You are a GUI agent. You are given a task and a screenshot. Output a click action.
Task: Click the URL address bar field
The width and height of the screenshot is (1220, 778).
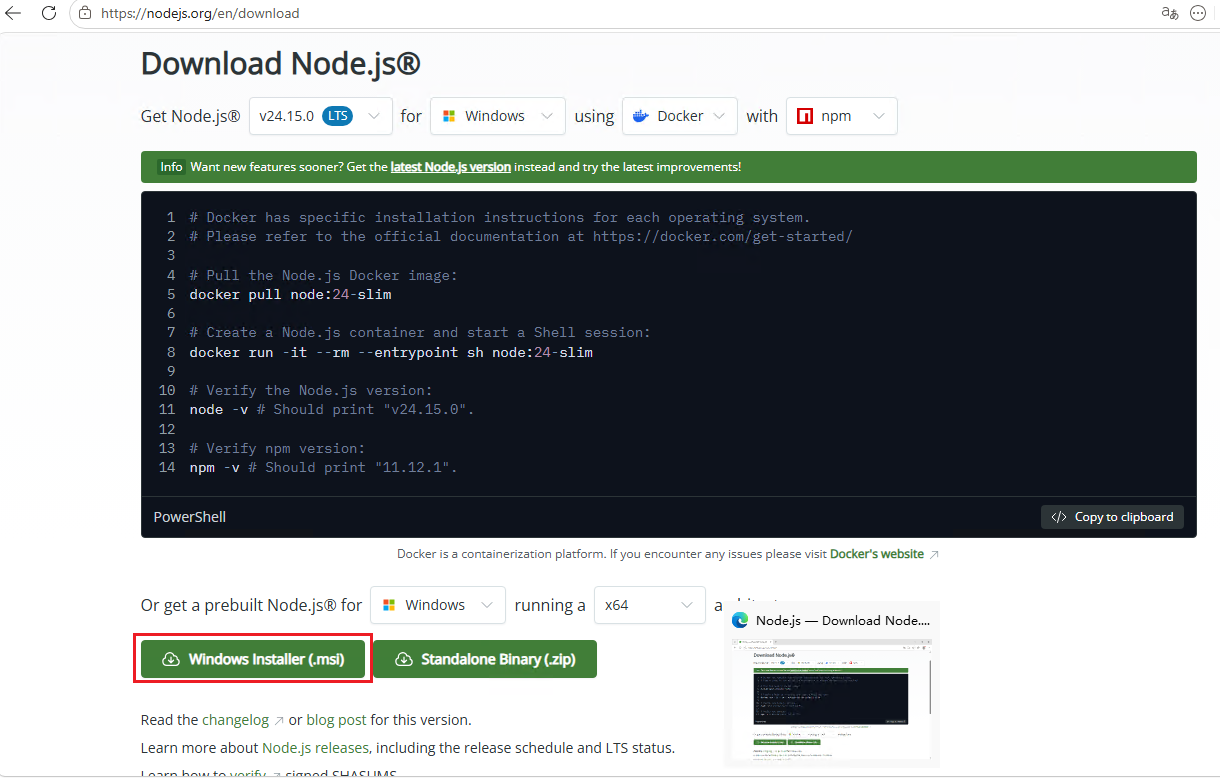(x=610, y=14)
